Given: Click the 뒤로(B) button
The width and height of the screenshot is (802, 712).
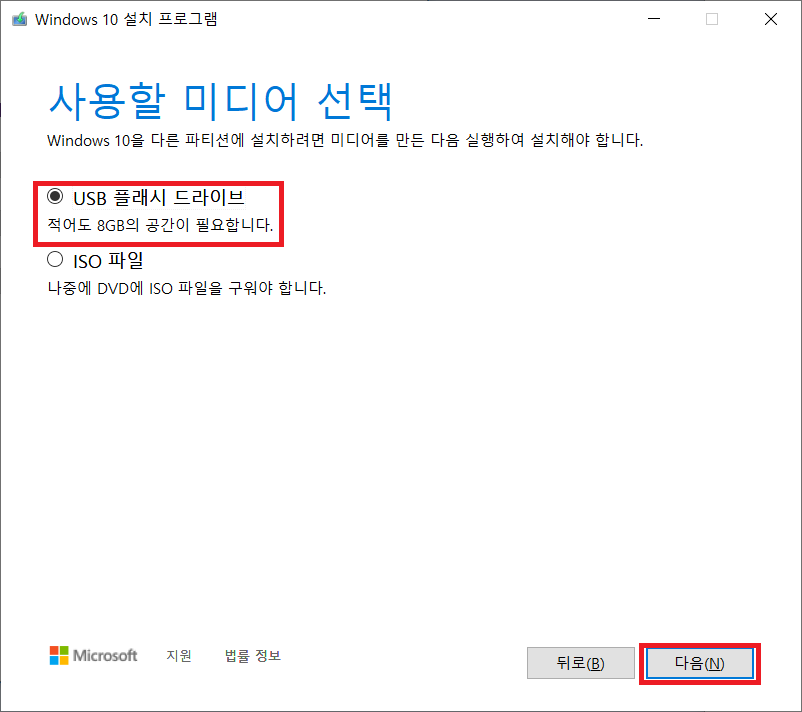Looking at the screenshot, I should (581, 663).
